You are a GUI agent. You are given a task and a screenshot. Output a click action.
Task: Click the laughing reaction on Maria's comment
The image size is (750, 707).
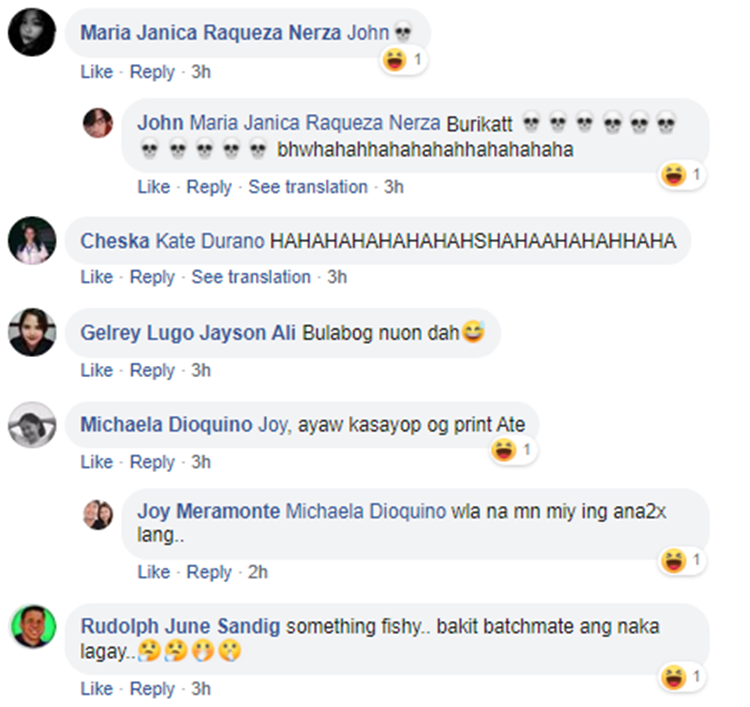403,60
